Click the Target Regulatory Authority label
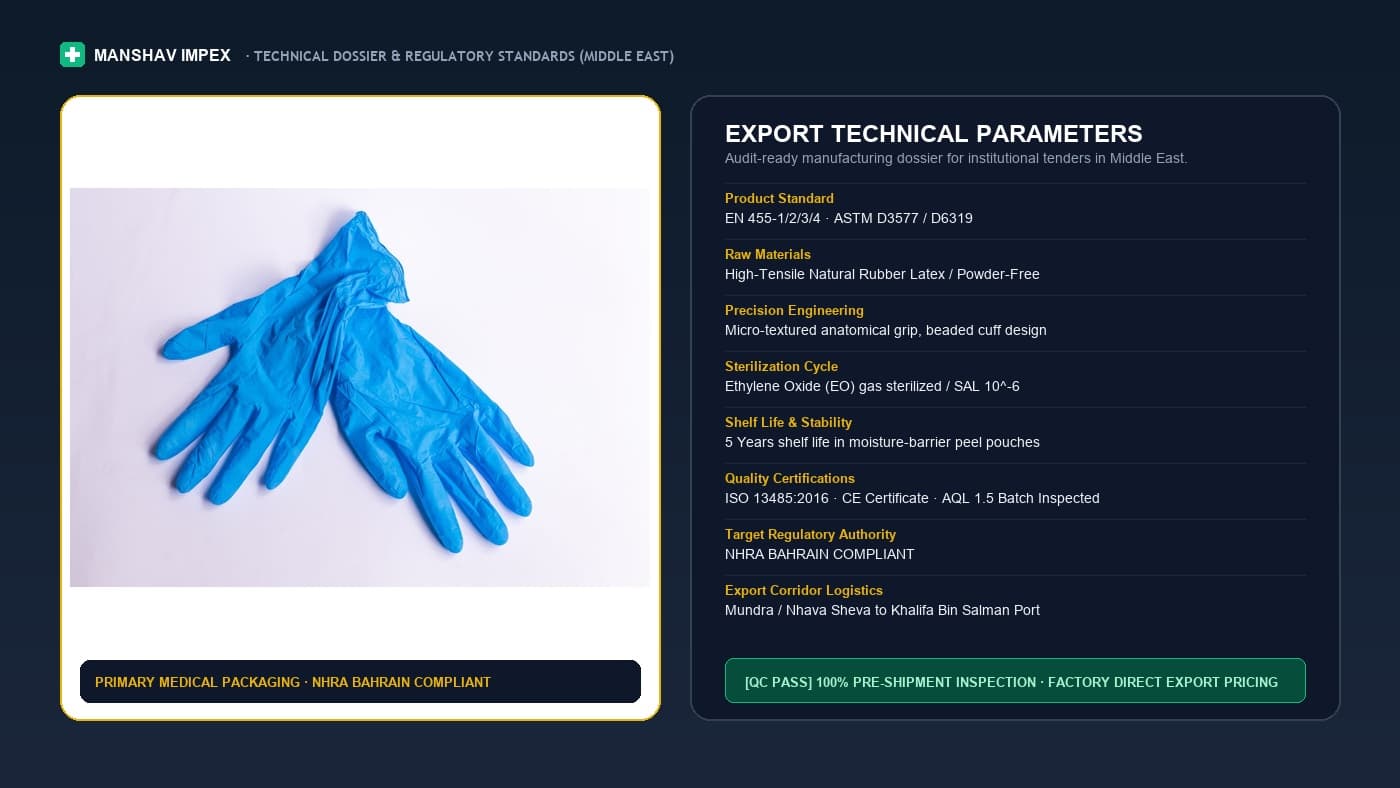This screenshot has width=1400, height=788. tap(810, 534)
